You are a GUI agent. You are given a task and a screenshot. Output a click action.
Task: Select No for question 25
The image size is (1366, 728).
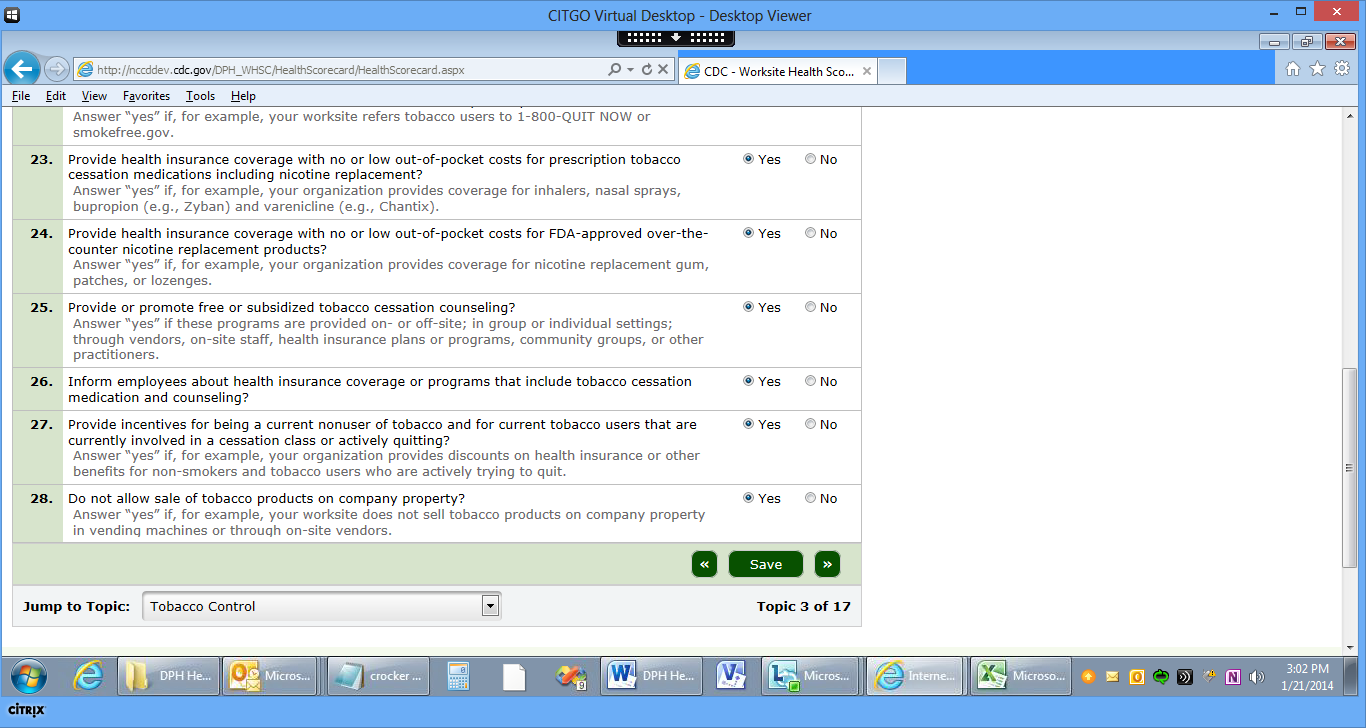point(810,307)
